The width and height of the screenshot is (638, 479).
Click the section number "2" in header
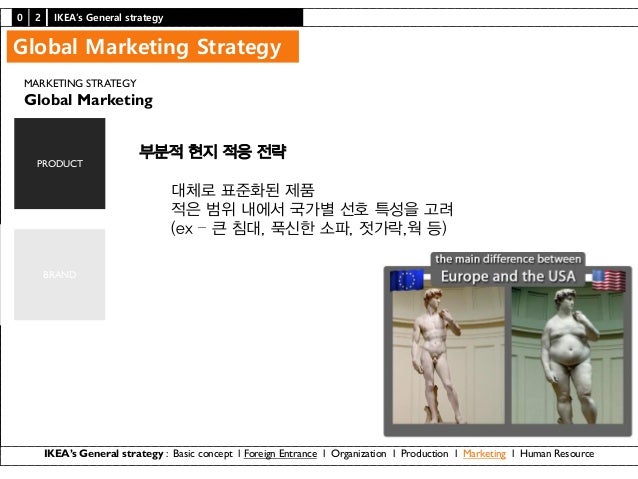pyautogui.click(x=38, y=17)
